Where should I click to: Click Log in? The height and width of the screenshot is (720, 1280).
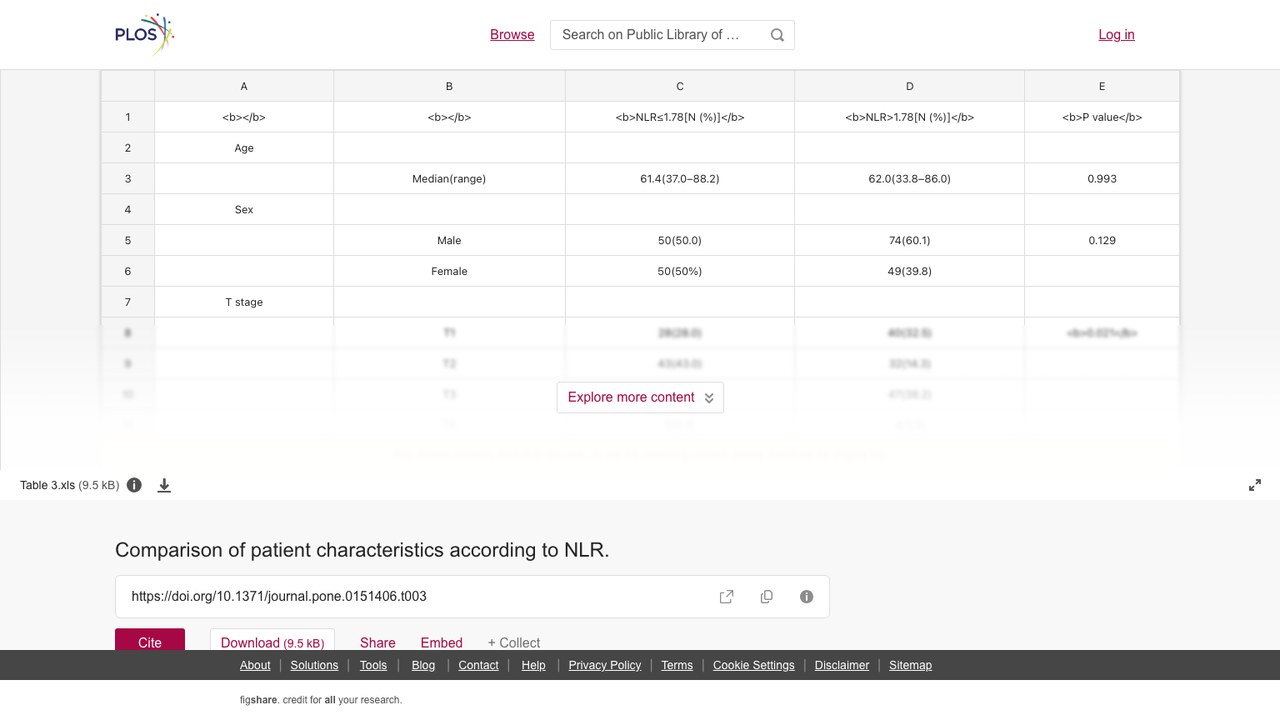[1116, 34]
